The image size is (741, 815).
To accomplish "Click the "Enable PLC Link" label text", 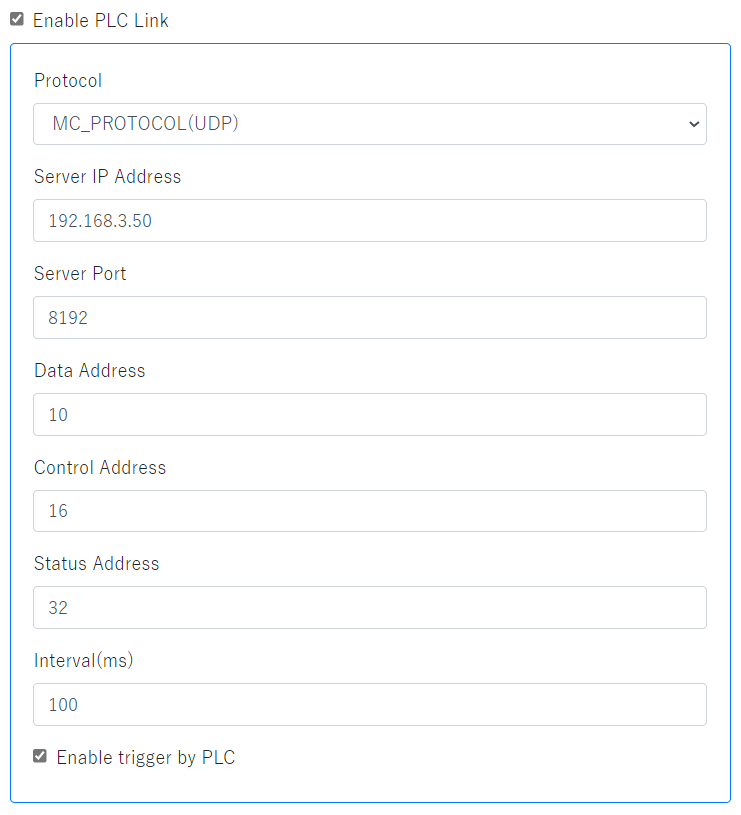I will (x=100, y=20).
